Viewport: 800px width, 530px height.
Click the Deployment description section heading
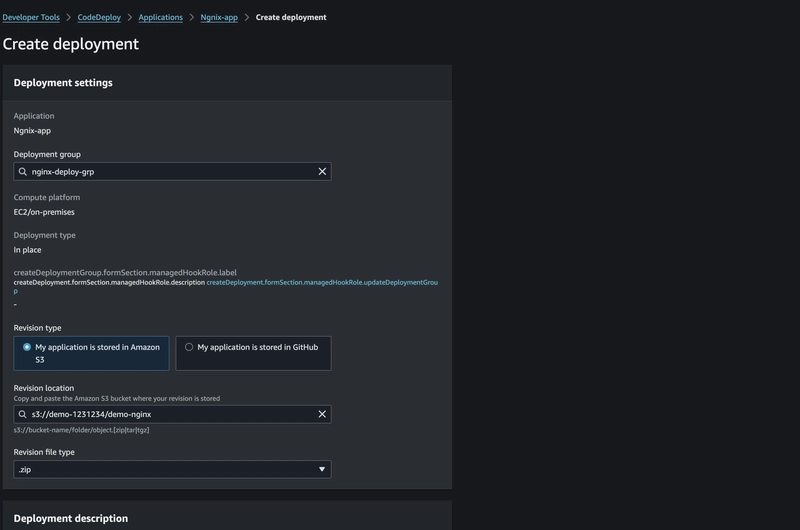[71, 518]
